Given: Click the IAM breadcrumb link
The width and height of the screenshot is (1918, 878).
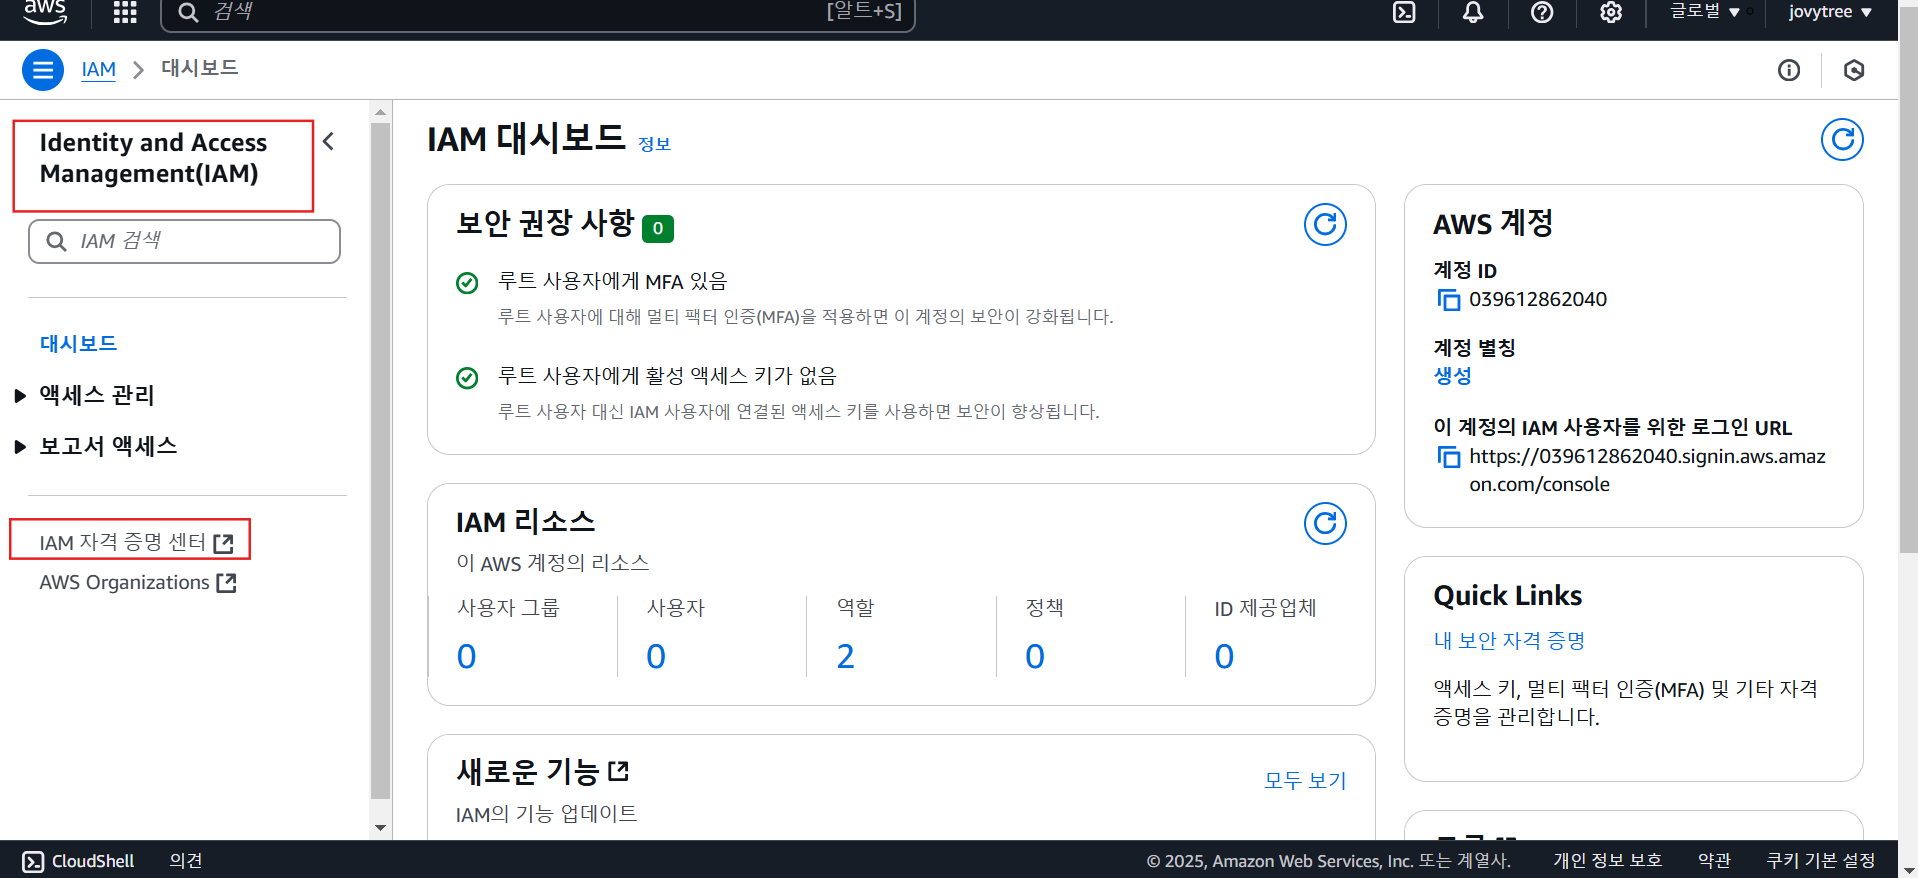Looking at the screenshot, I should 98,69.
